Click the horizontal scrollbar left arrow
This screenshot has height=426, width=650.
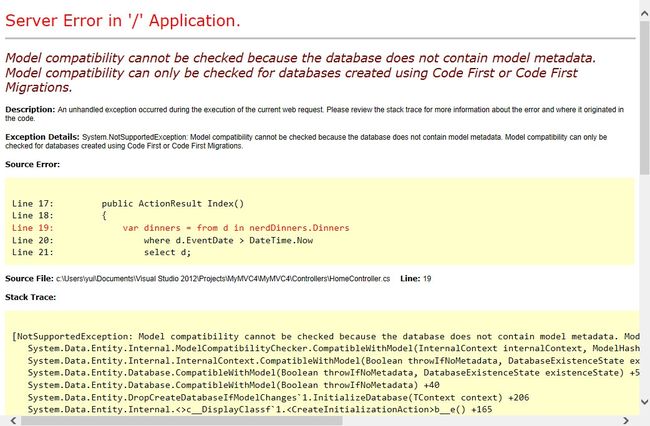[x=13, y=421]
